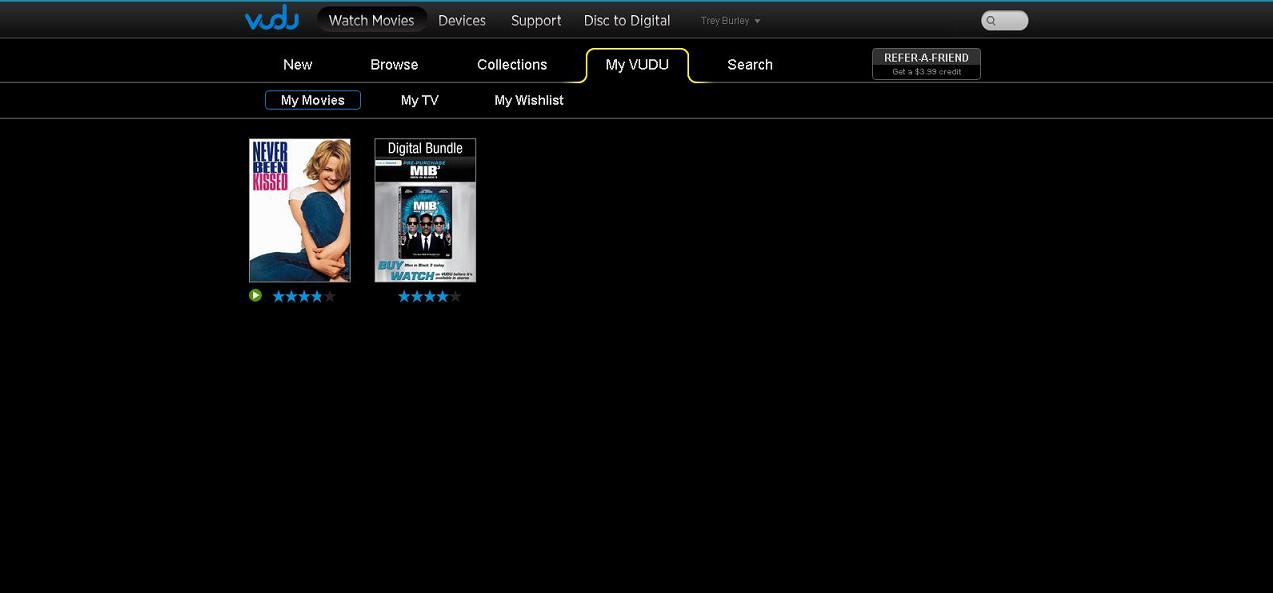Open the MIB 3 Digital Bundle poster

(x=425, y=210)
